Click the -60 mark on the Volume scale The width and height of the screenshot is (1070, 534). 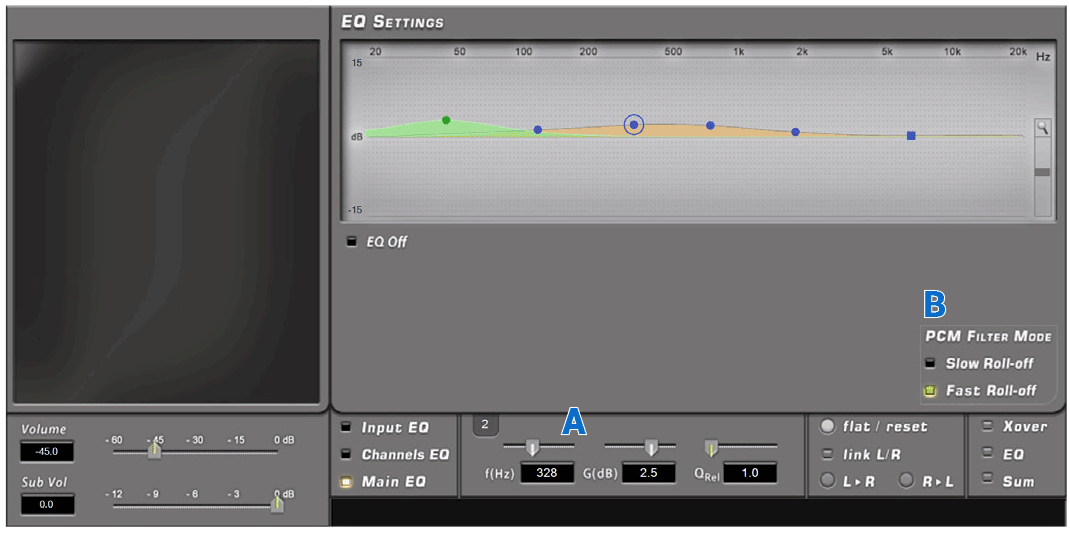113,440
